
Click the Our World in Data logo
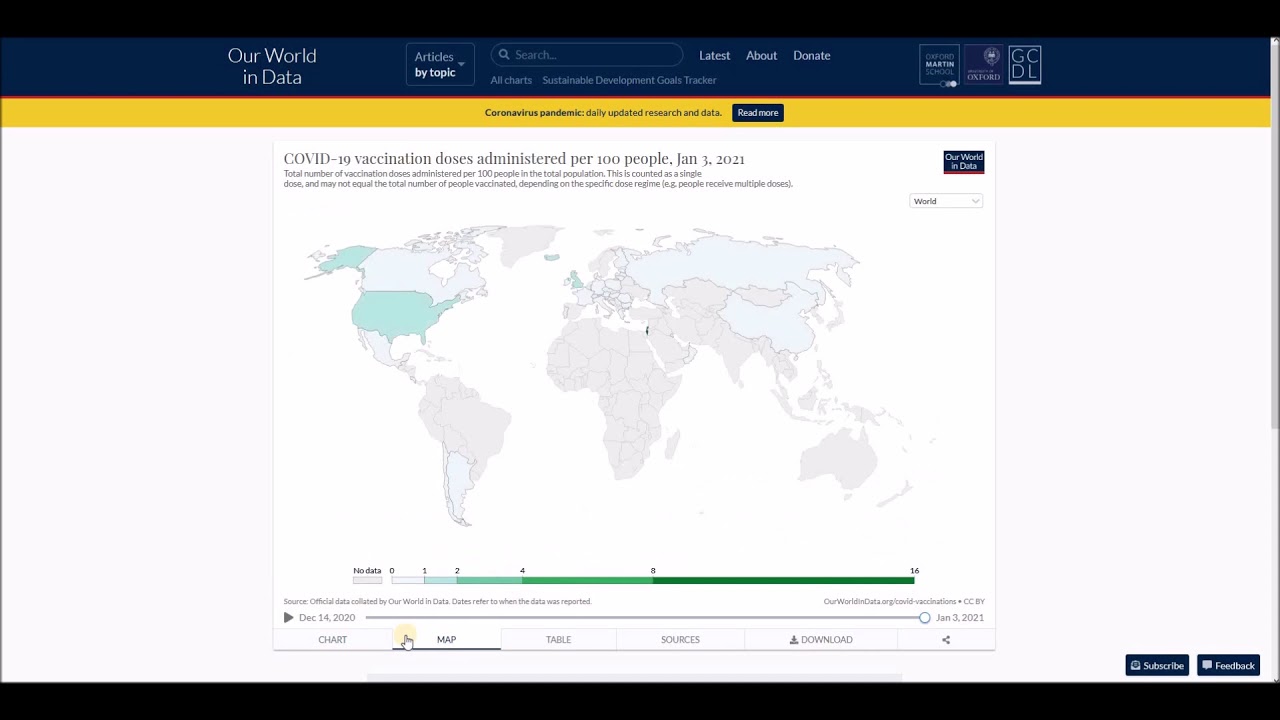click(x=272, y=66)
